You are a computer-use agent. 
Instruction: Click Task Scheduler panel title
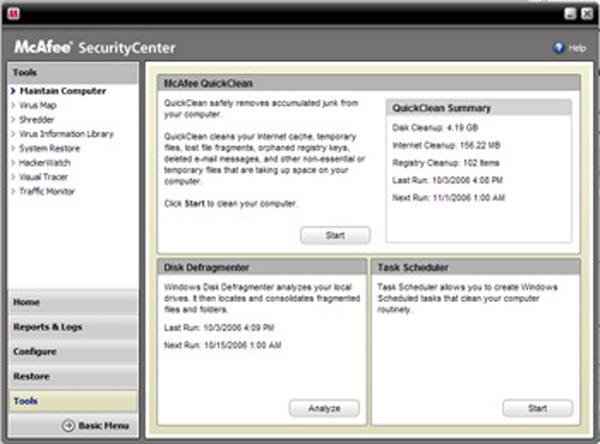tap(413, 268)
